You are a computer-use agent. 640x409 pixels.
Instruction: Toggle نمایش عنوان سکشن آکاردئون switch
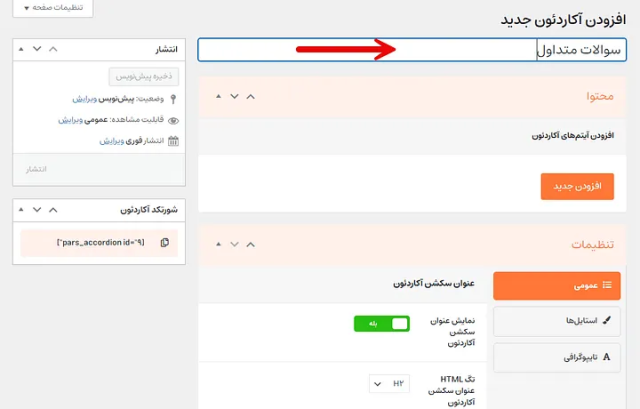point(382,324)
